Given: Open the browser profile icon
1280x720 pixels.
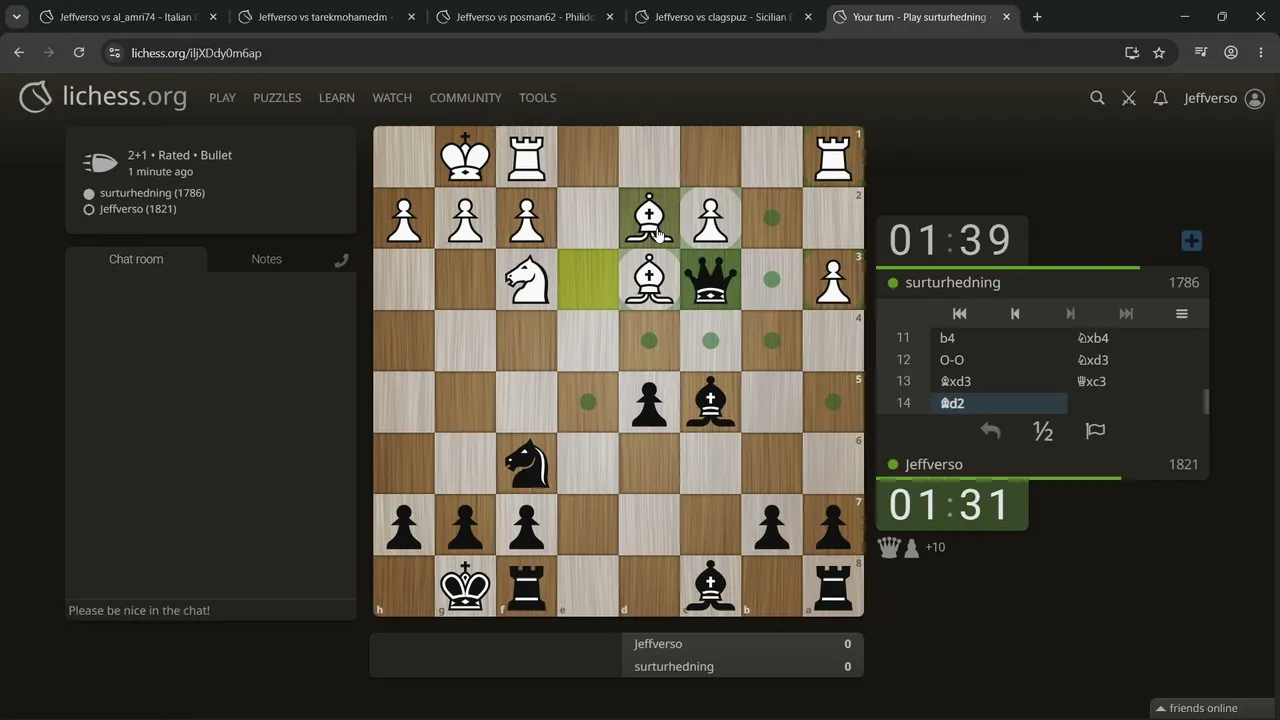Looking at the screenshot, I should click(x=1231, y=53).
